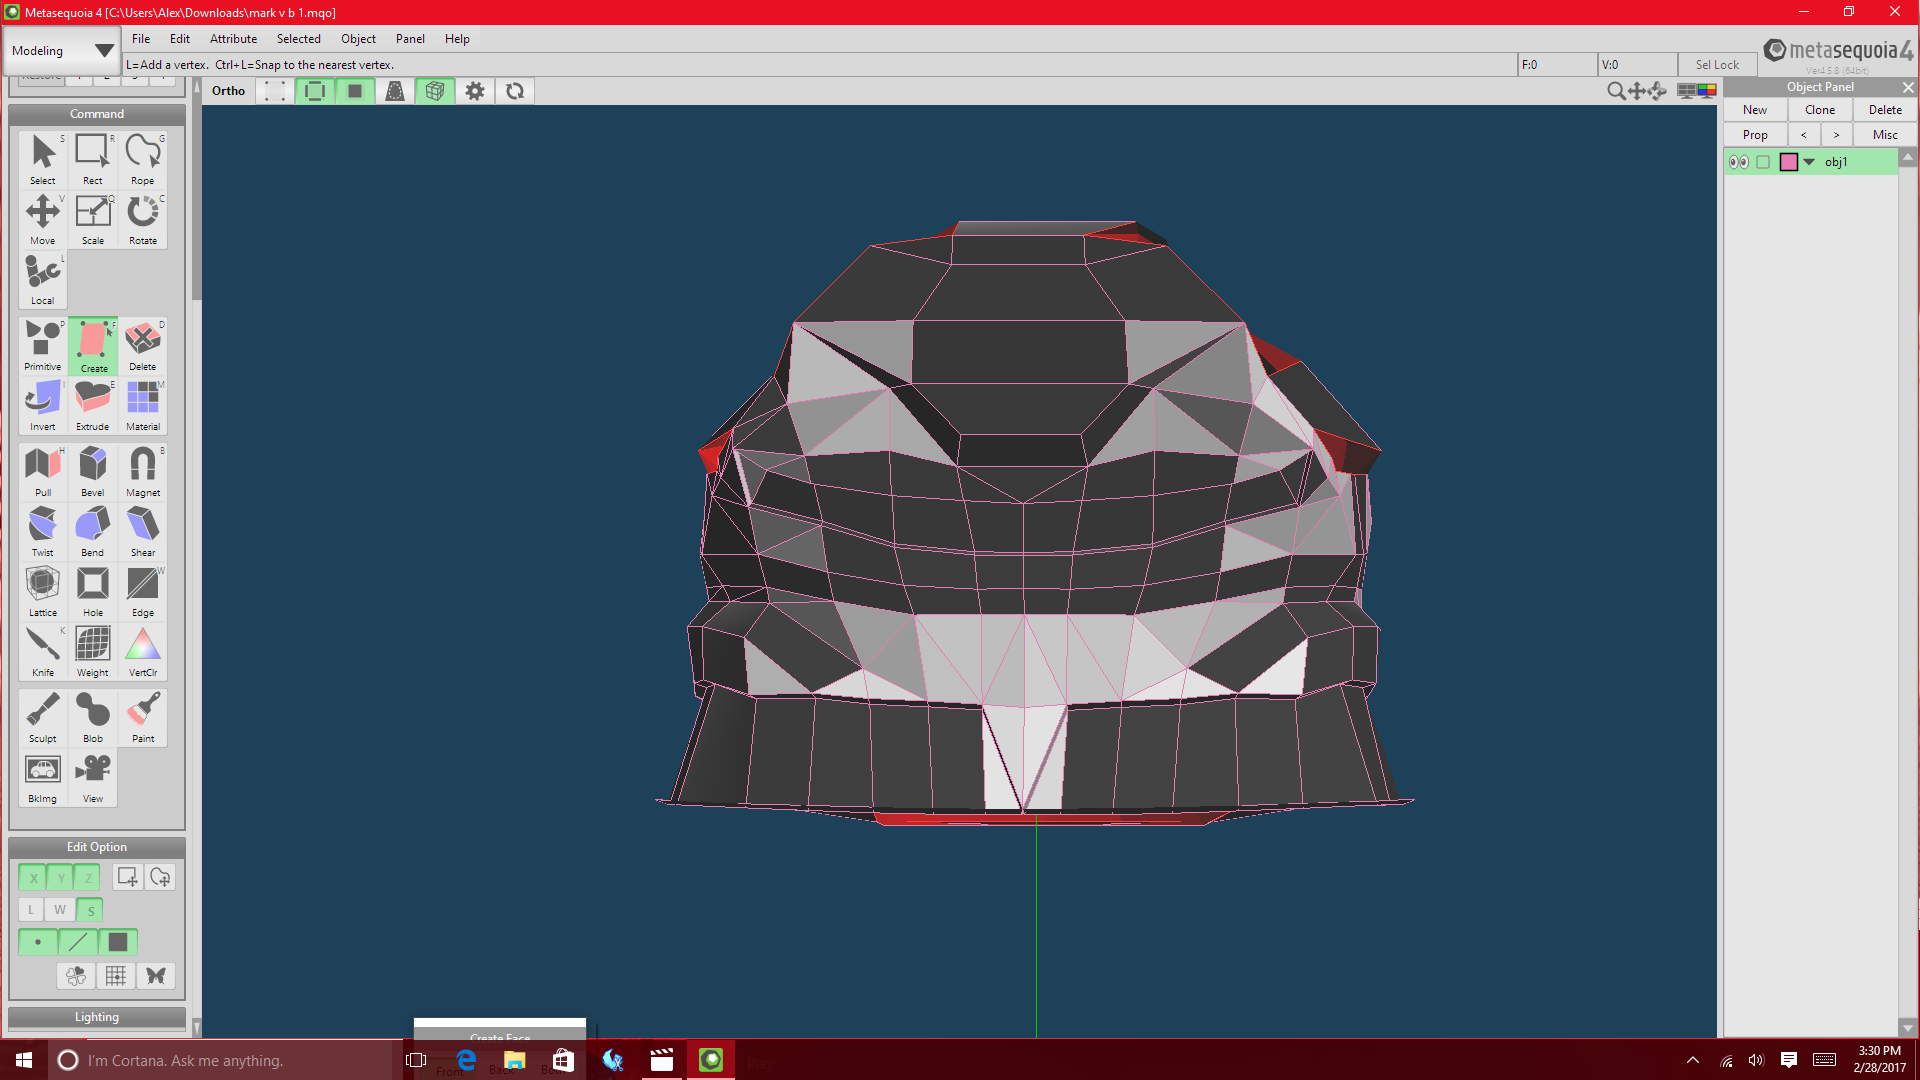Image resolution: width=1920 pixels, height=1080 pixels.
Task: Click Clone in the Object Panel
Action: 1820,110
